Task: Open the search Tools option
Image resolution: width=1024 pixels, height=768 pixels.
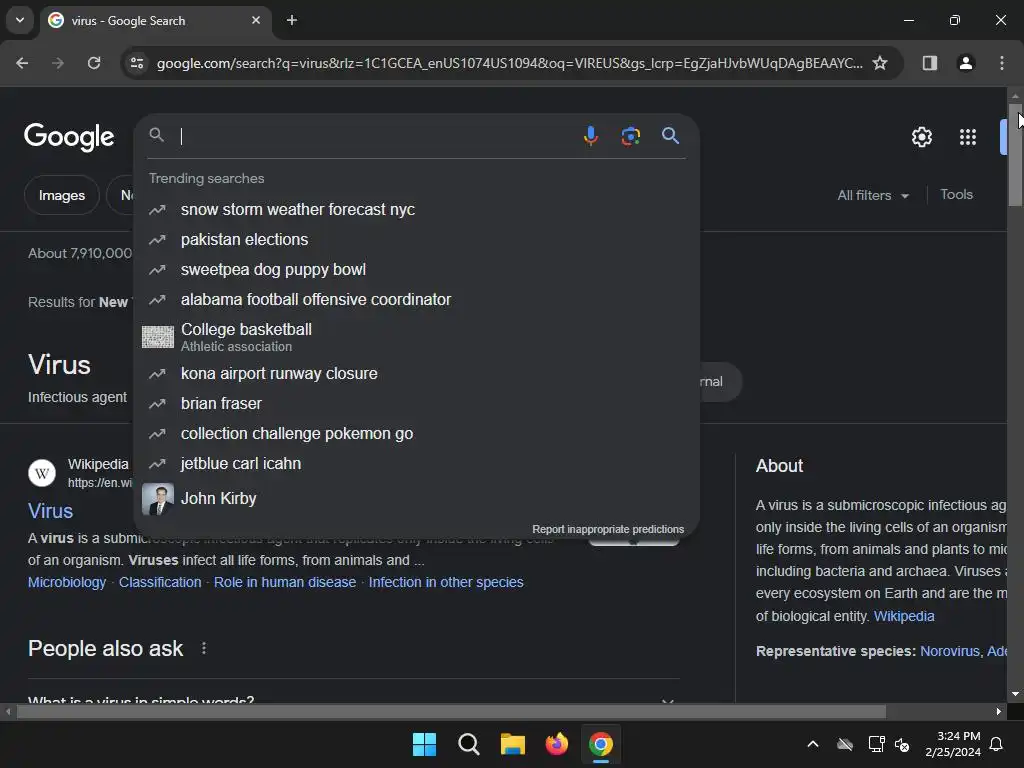Action: 956,195
